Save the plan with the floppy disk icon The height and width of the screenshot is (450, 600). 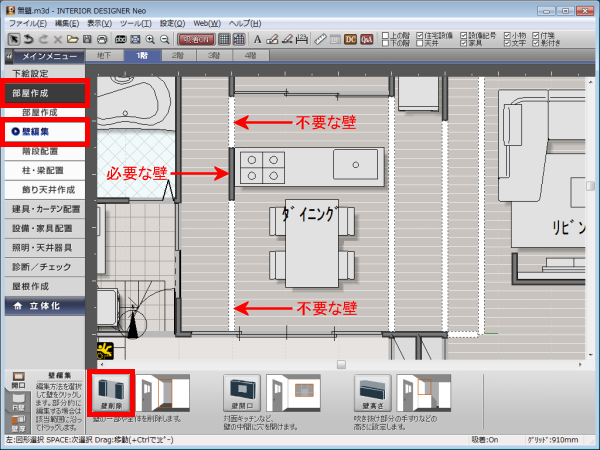pos(87,38)
